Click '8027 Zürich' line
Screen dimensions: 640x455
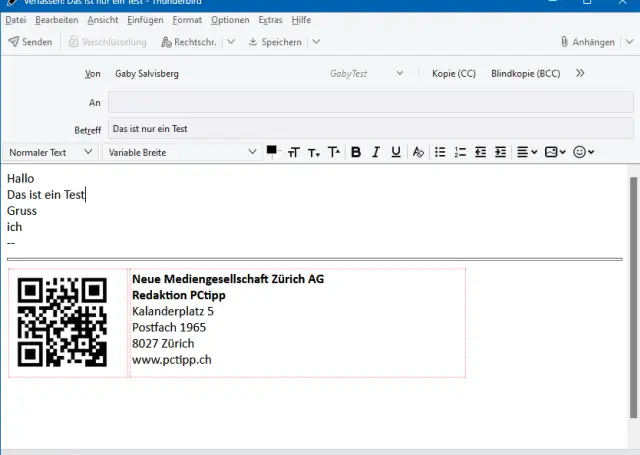tap(163, 344)
